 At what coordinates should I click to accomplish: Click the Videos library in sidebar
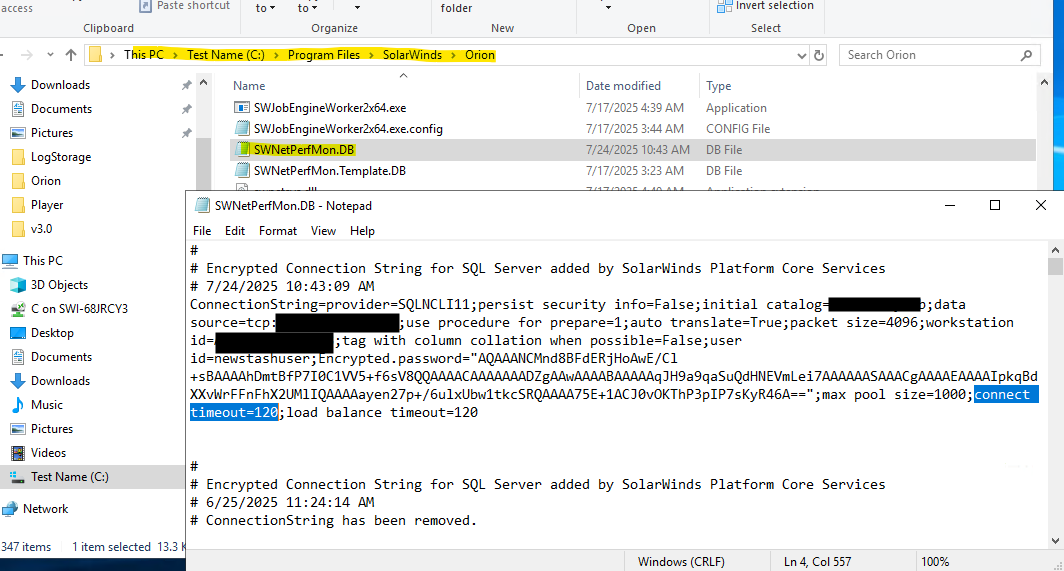pyautogui.click(x=48, y=453)
